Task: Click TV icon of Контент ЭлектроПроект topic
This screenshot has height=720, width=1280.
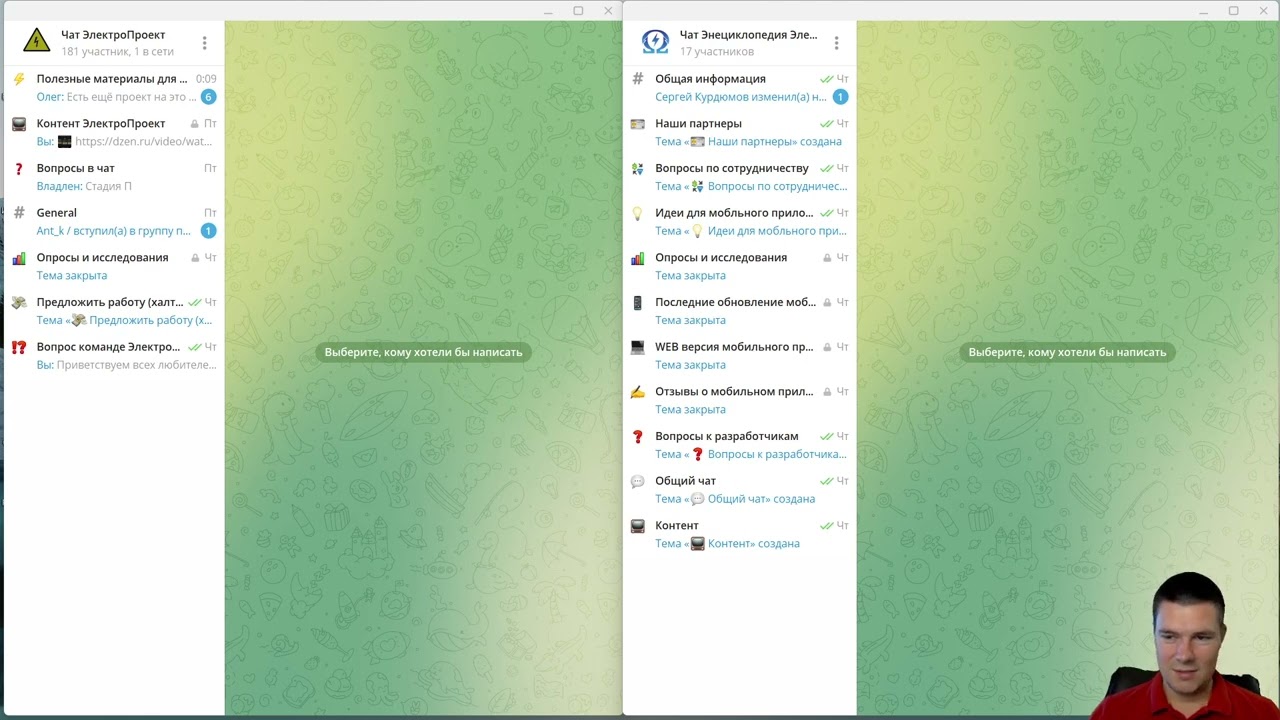Action: click(x=19, y=124)
